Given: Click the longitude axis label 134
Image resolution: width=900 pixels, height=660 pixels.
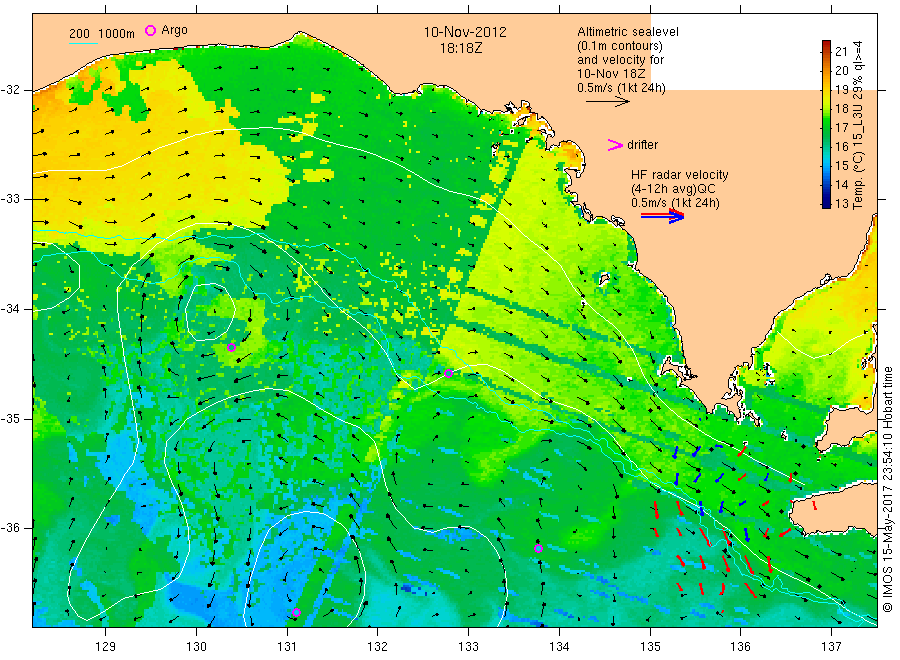Looking at the screenshot, I should (x=559, y=647).
